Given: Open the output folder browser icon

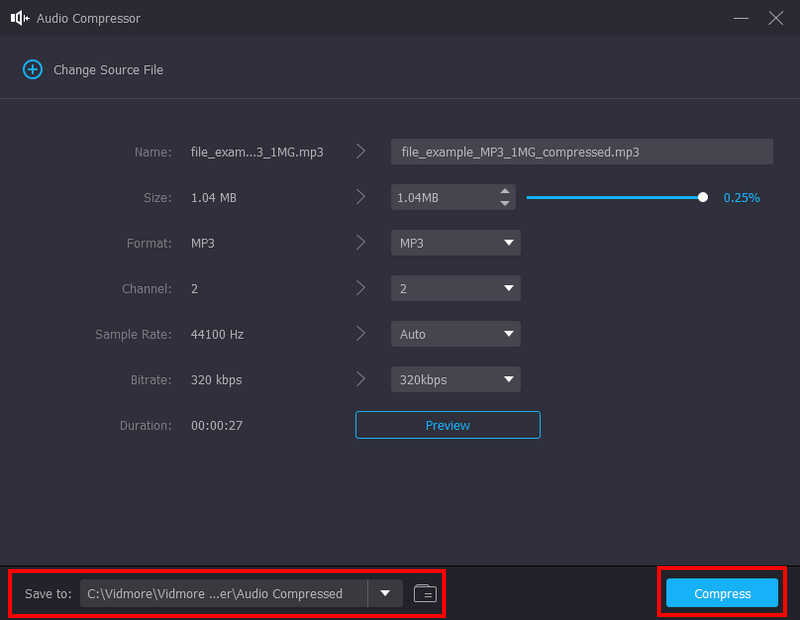Looking at the screenshot, I should pos(424,593).
